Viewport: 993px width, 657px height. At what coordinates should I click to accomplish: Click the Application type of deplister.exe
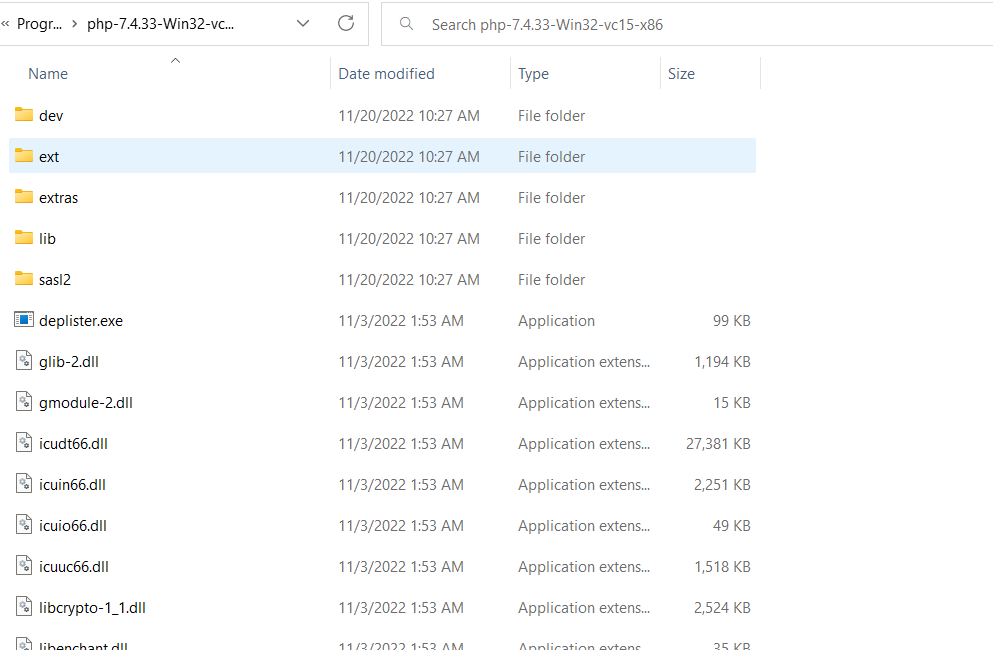pos(556,321)
